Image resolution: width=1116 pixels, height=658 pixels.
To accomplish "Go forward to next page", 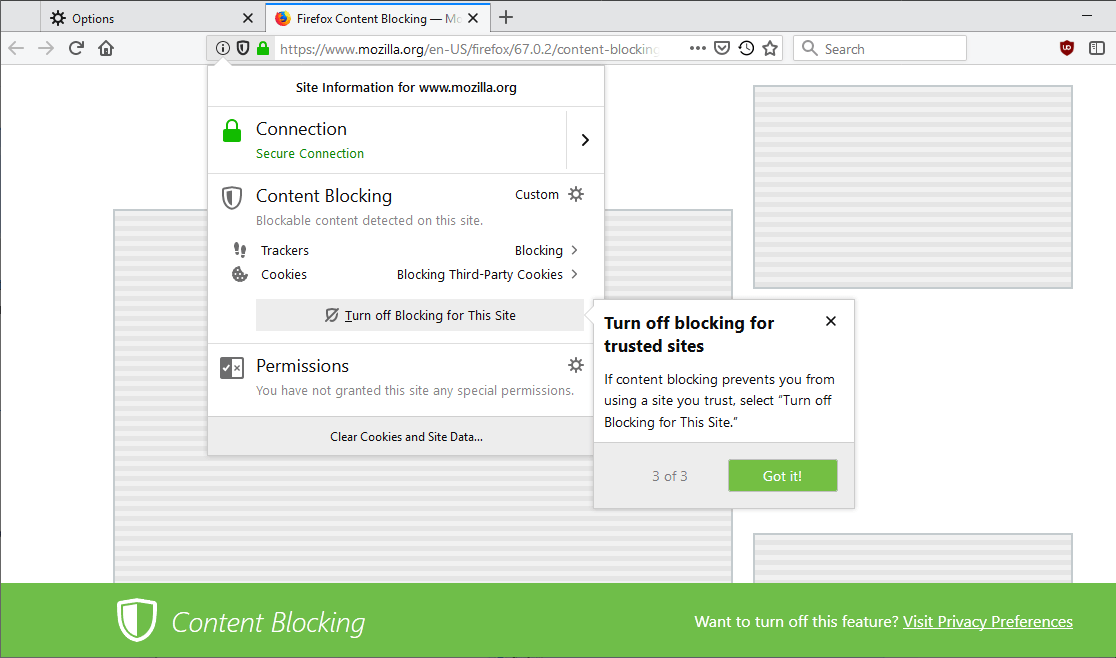I will click(46, 48).
